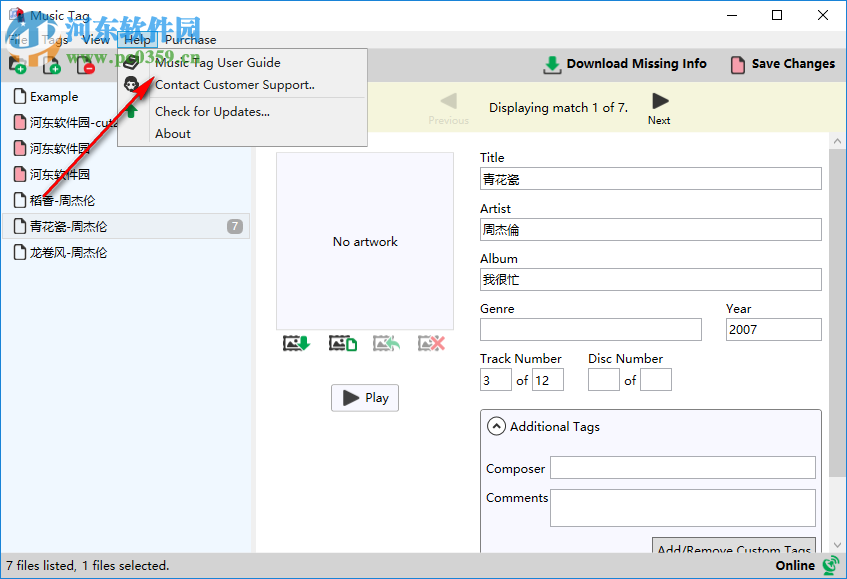Click the Genre input field
The image size is (847, 579).
[590, 329]
